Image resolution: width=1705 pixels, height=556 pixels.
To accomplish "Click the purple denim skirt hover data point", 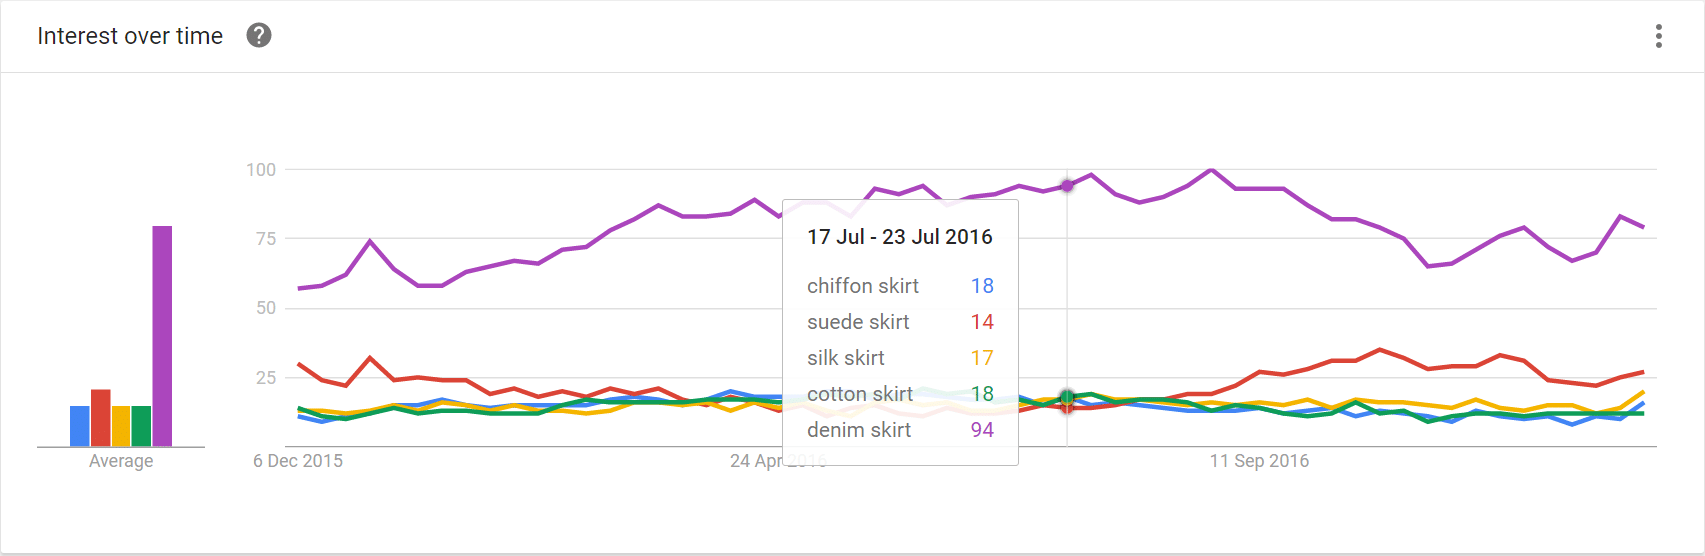I will 1067,185.
